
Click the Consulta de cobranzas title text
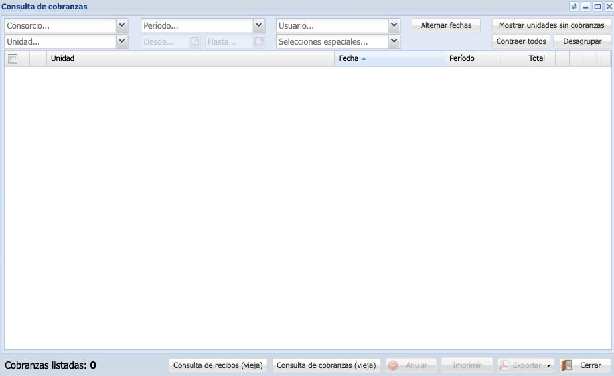44,6
